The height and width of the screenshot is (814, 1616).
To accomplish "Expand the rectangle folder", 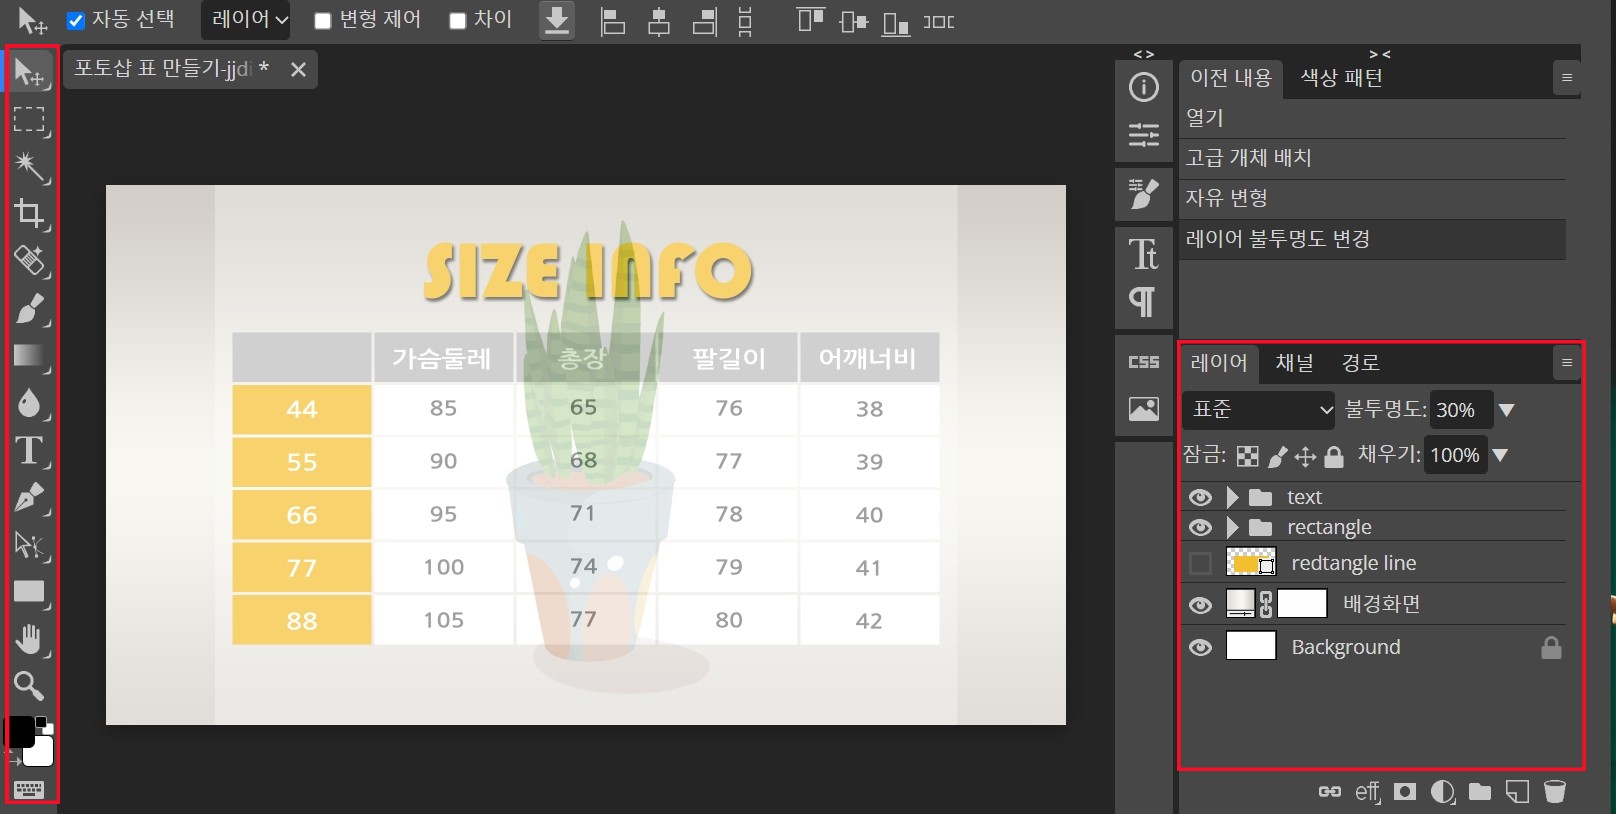I will point(1232,527).
